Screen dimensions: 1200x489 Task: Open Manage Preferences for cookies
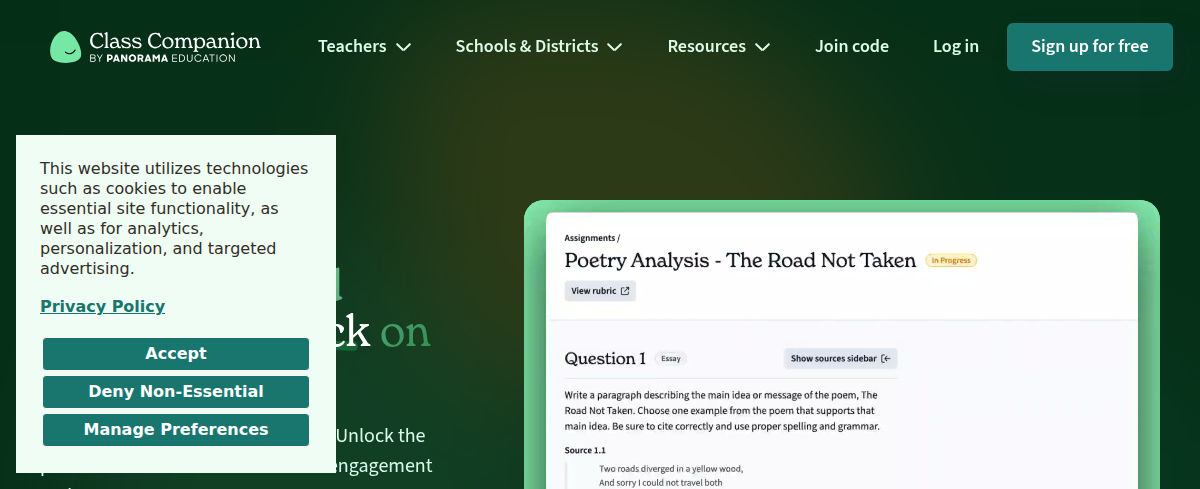point(176,430)
